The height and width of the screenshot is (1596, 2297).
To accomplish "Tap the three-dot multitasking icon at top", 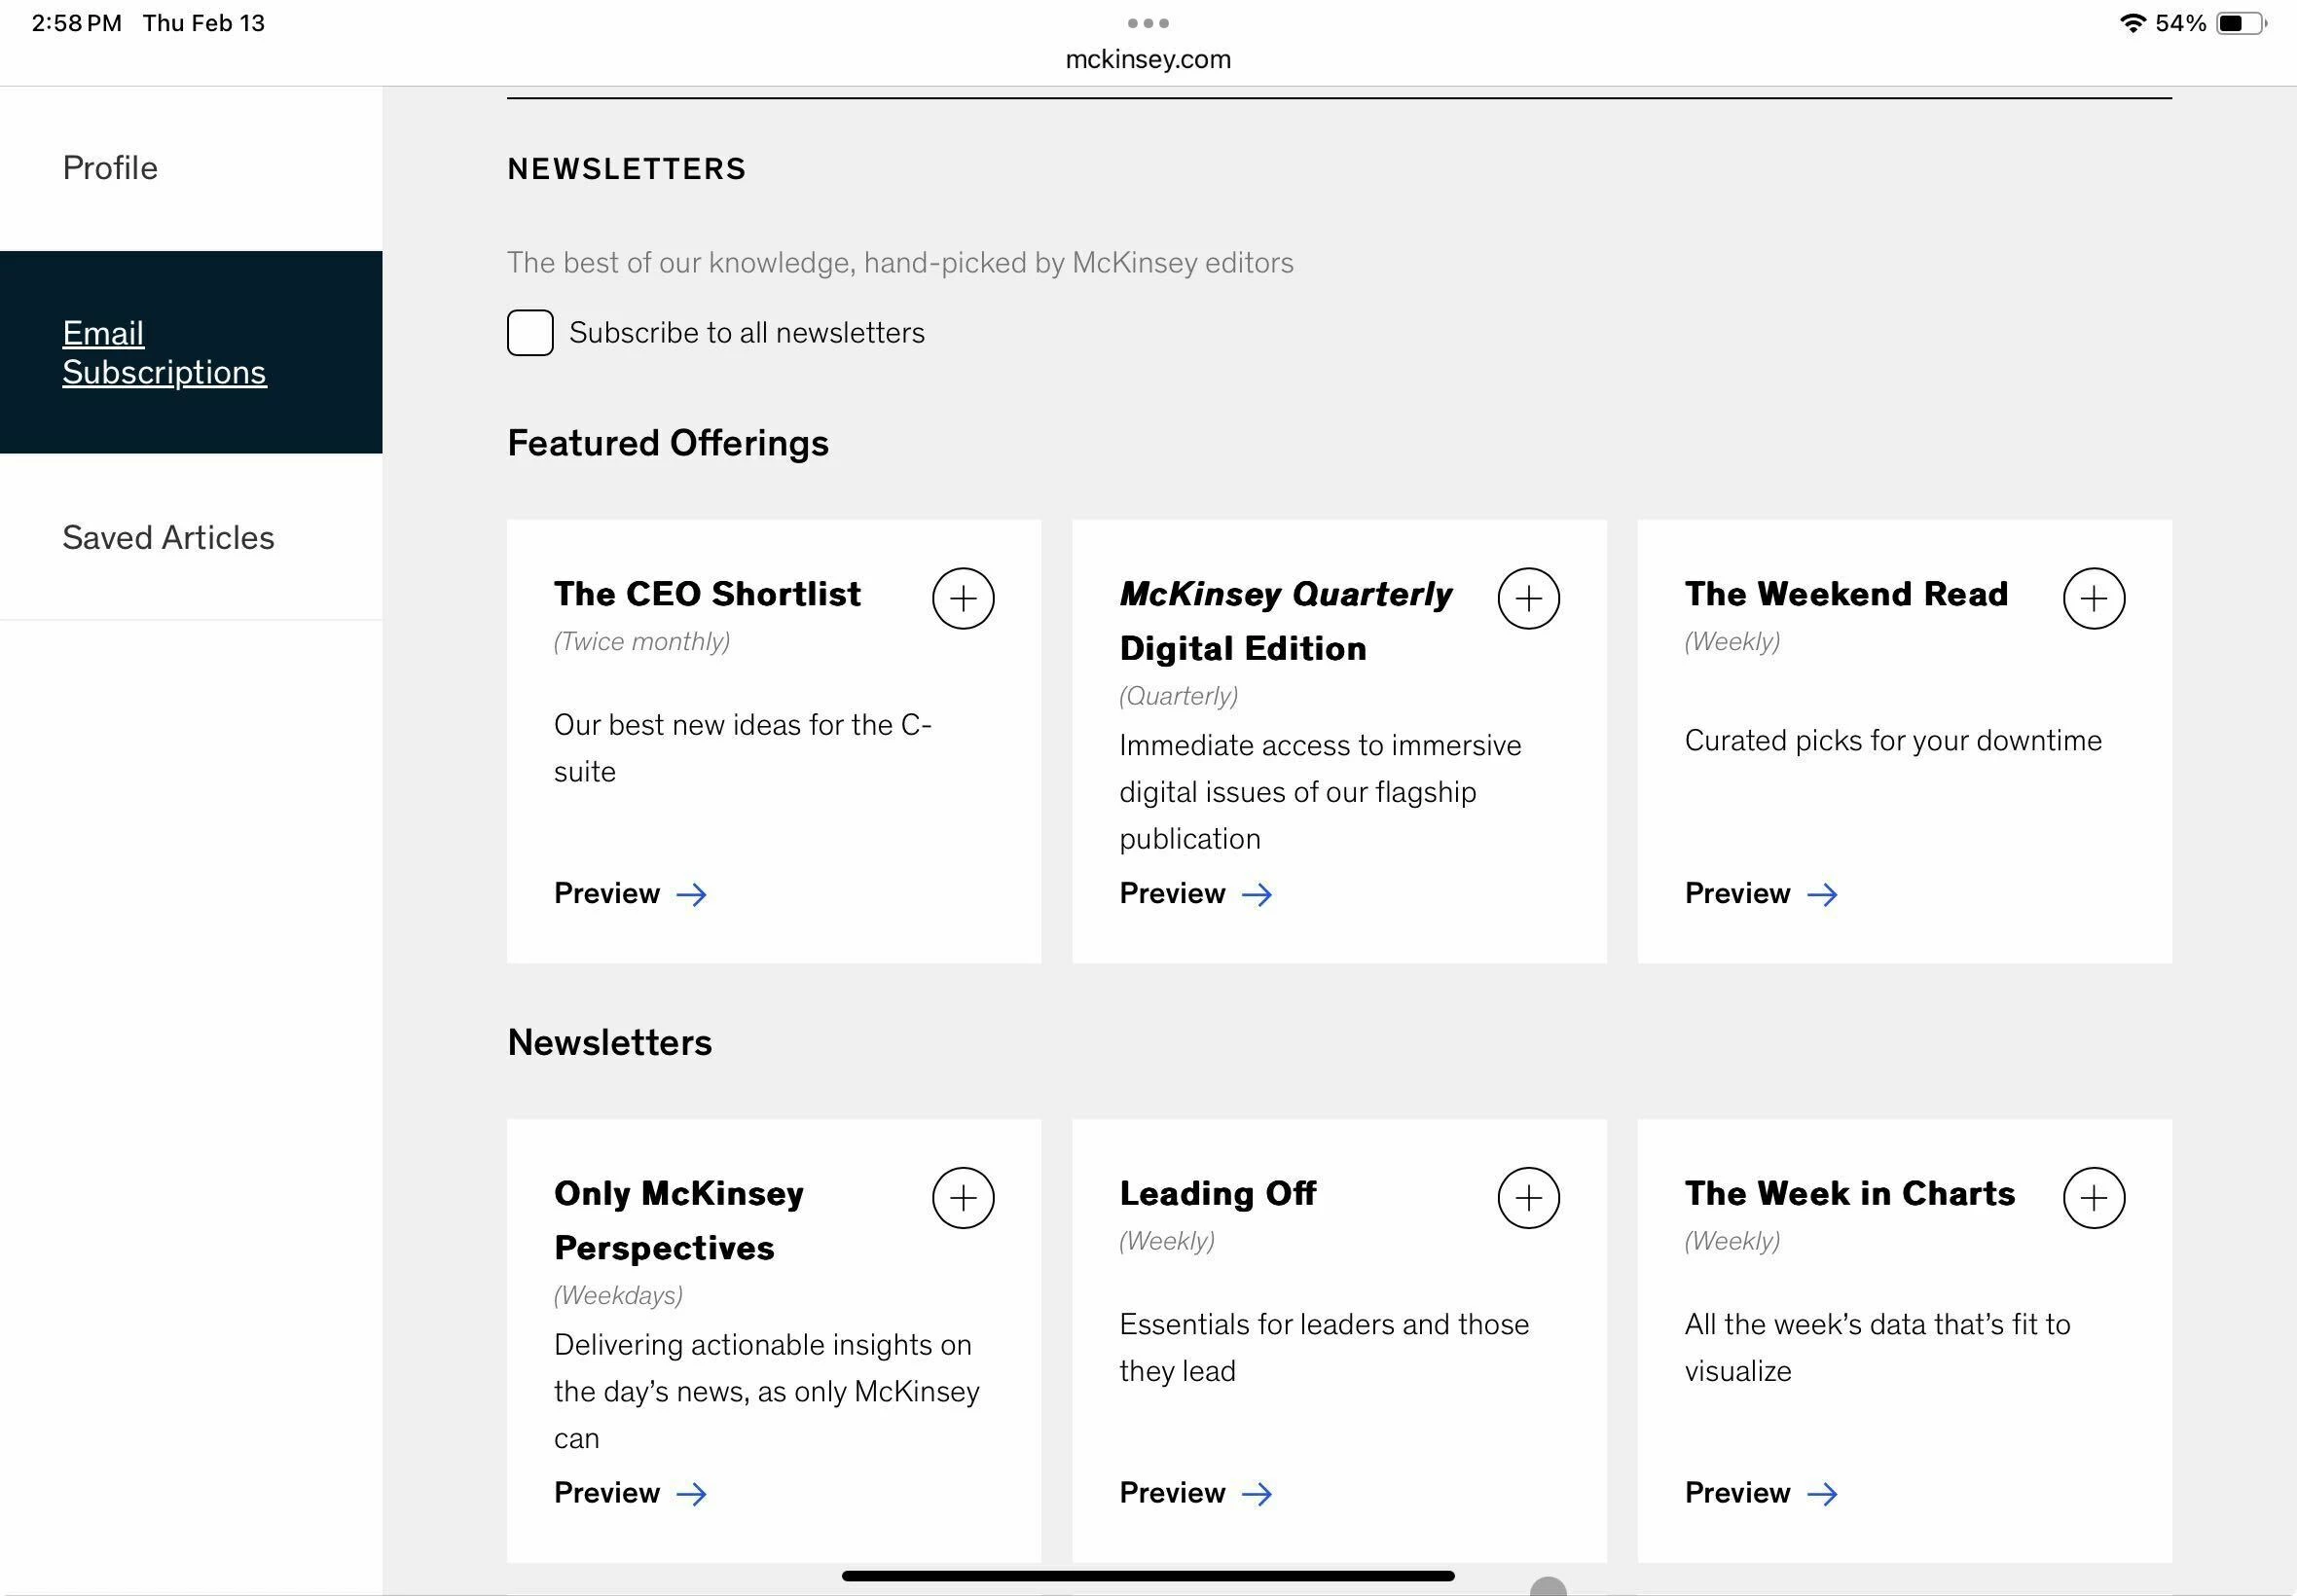I will (x=1148, y=23).
